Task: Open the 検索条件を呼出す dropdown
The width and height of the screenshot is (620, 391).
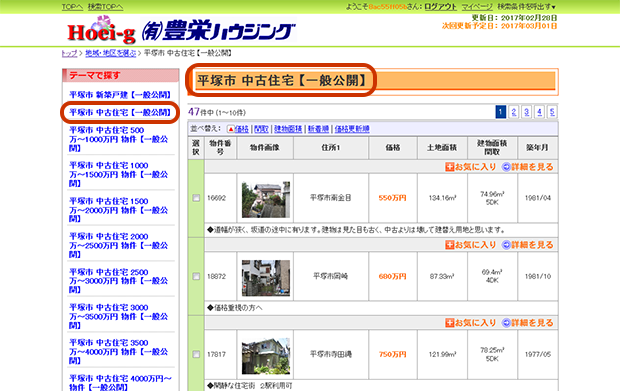Action: pos(526,7)
